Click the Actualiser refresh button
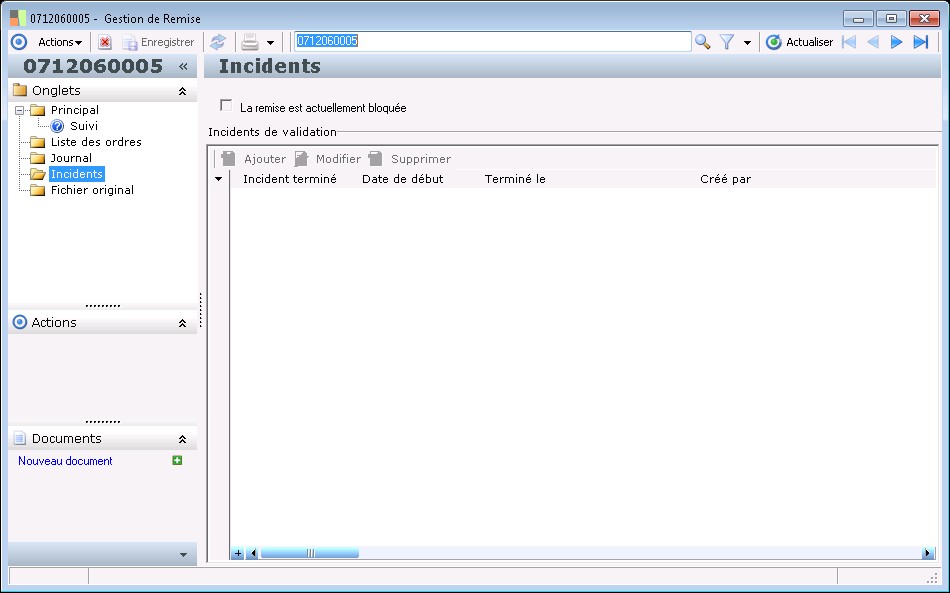Viewport: 950px width, 593px height. click(800, 42)
